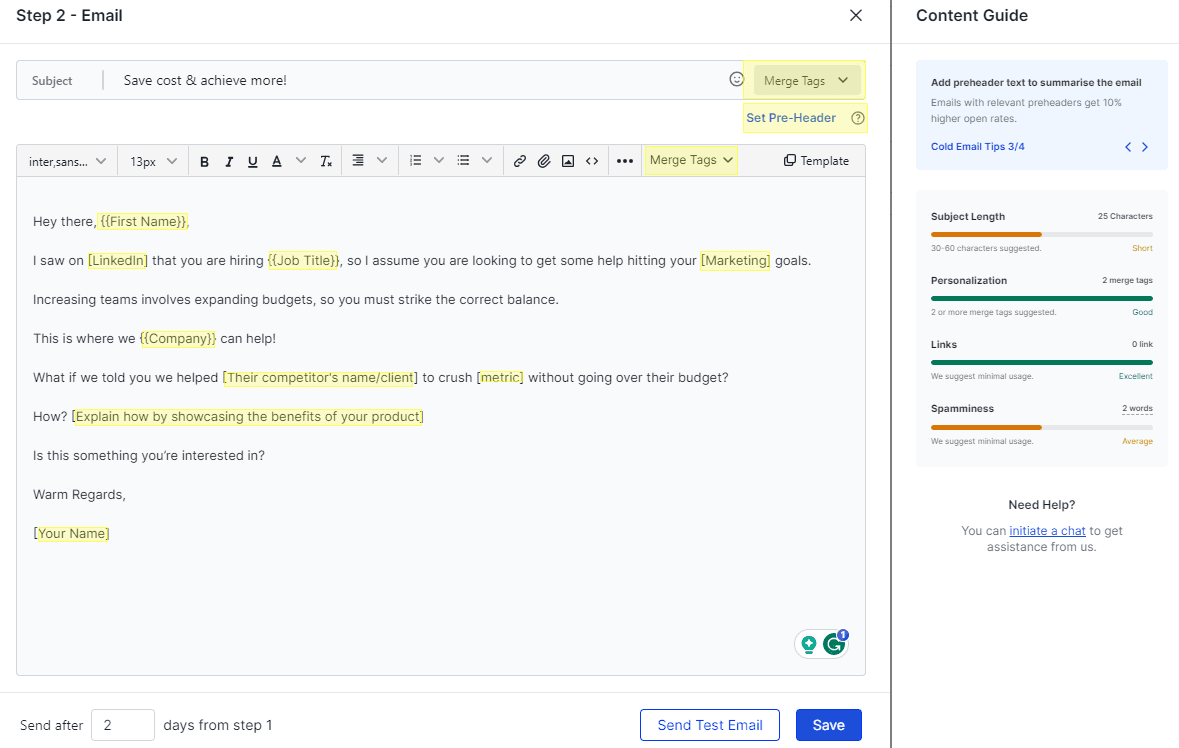Open the Merge Tags dropdown above the subject

(x=807, y=79)
